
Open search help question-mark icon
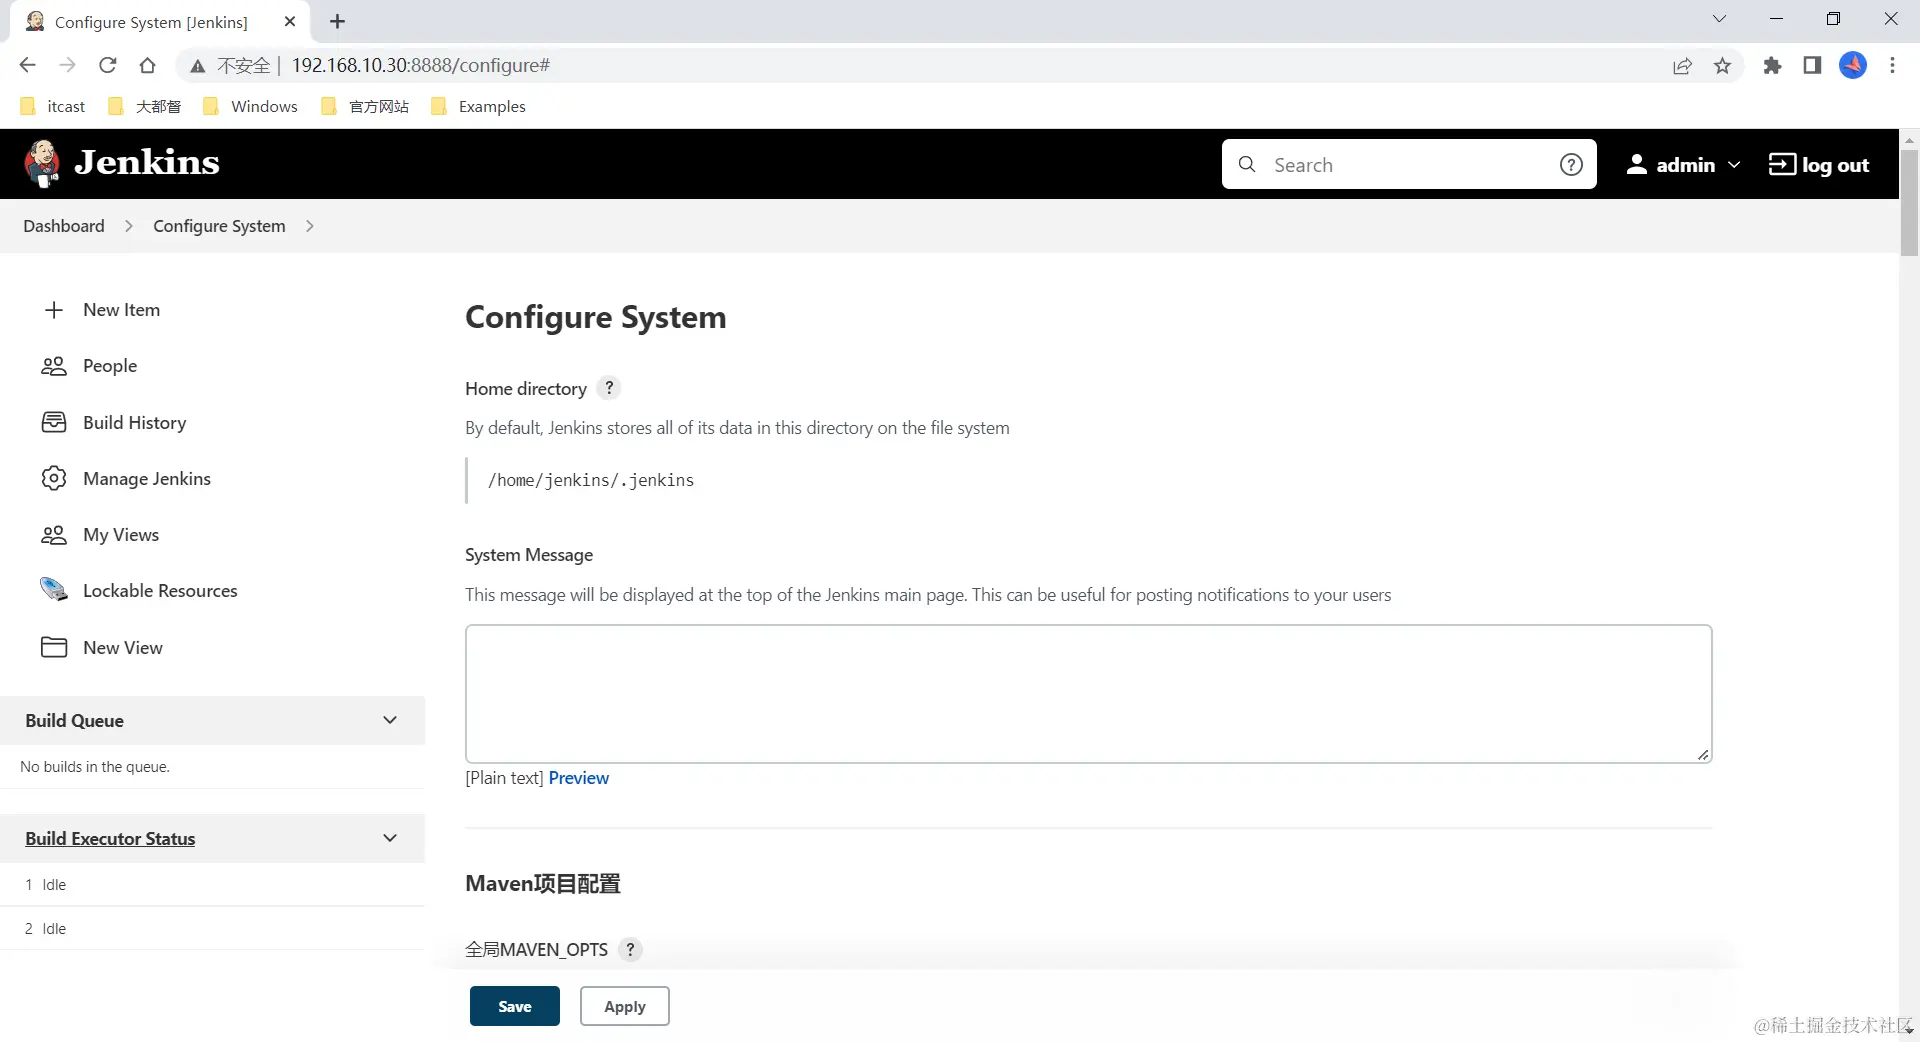[x=1571, y=164]
